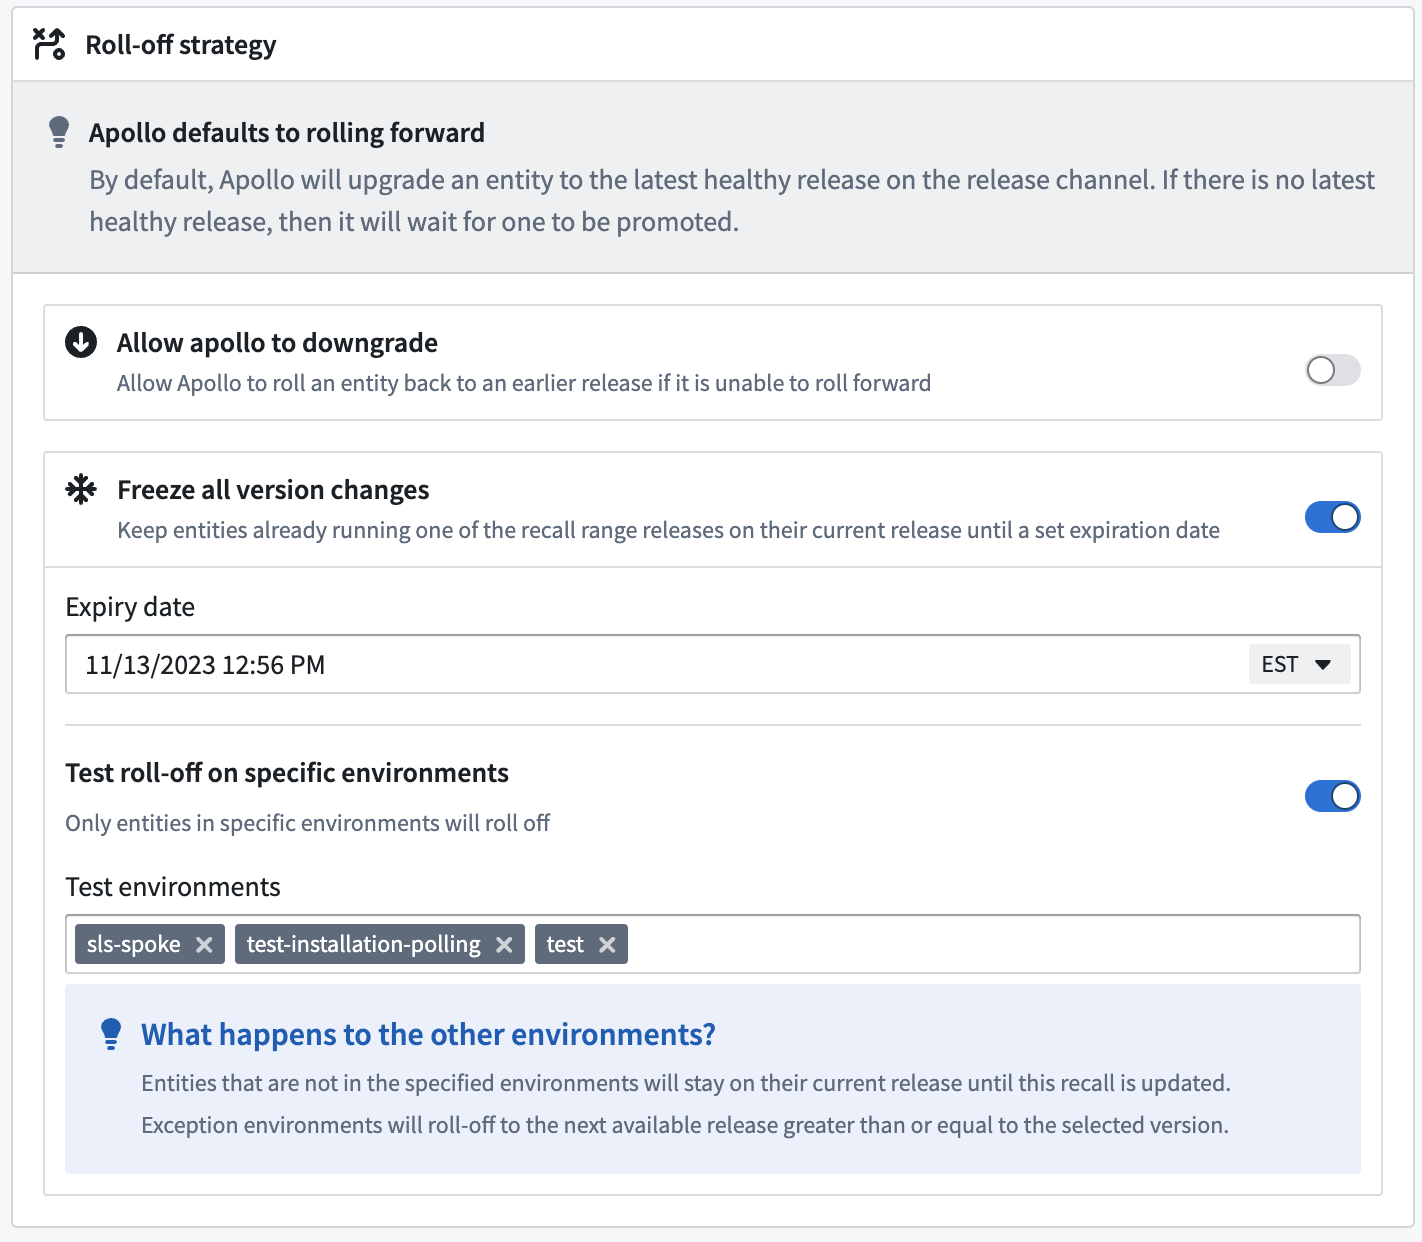The height and width of the screenshot is (1242, 1422).
Task: Click the blue lightbulb info icon
Action: pyautogui.click(x=111, y=1034)
